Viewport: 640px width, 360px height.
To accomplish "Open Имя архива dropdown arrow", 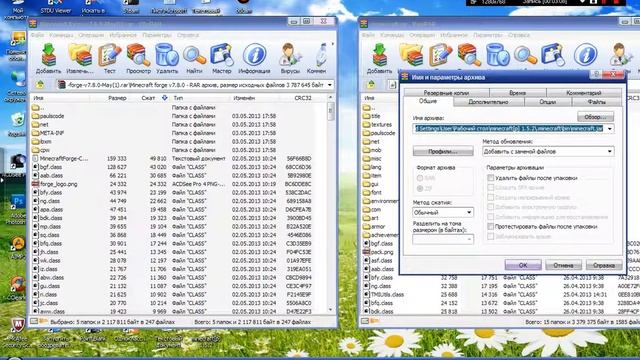I will pos(610,129).
